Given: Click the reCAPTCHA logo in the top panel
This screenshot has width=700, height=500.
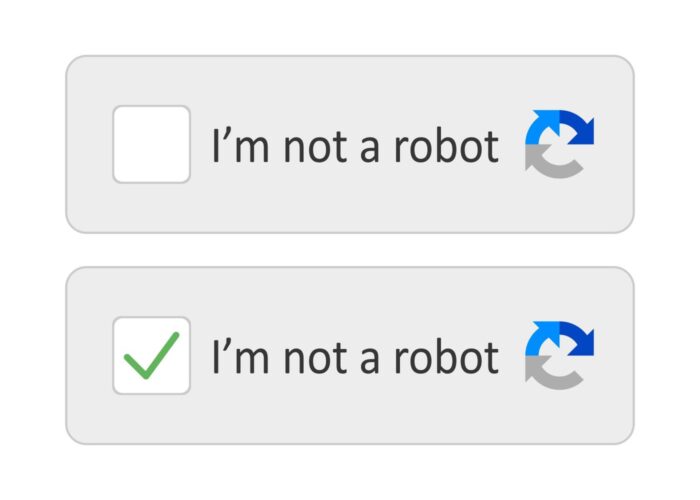Looking at the screenshot, I should coord(559,144).
